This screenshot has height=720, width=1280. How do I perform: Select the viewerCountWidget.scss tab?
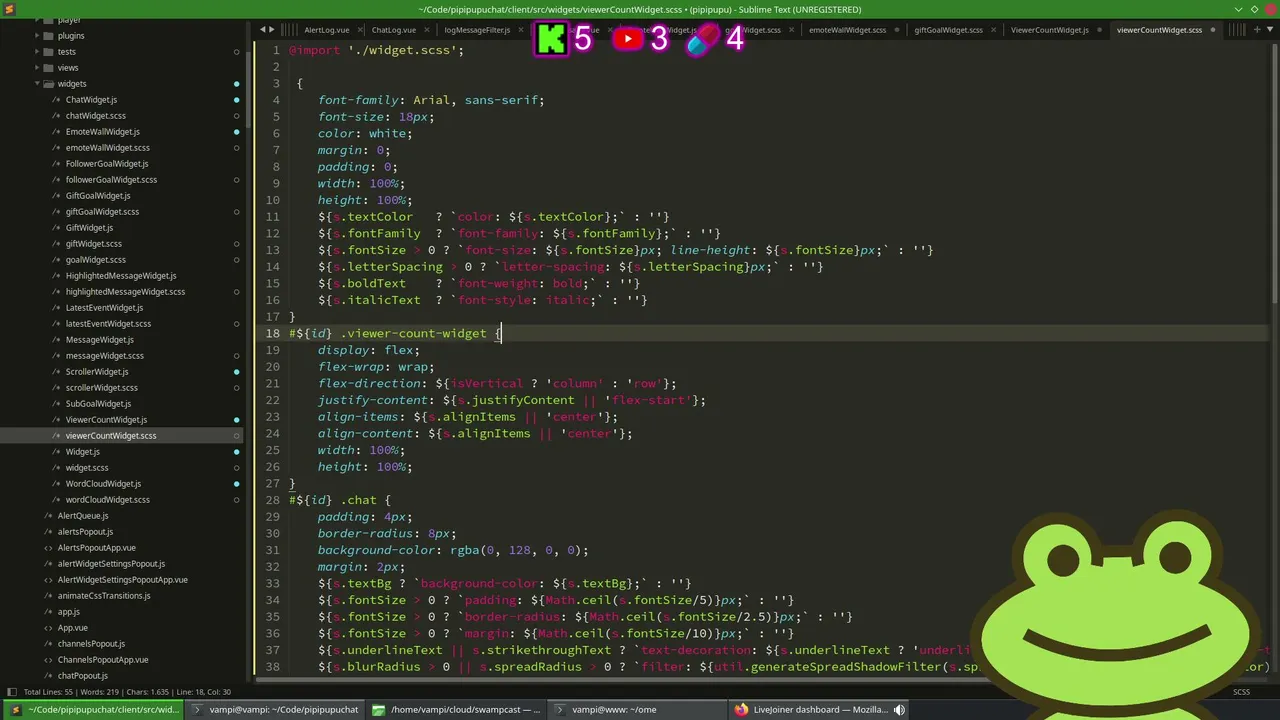[1159, 30]
